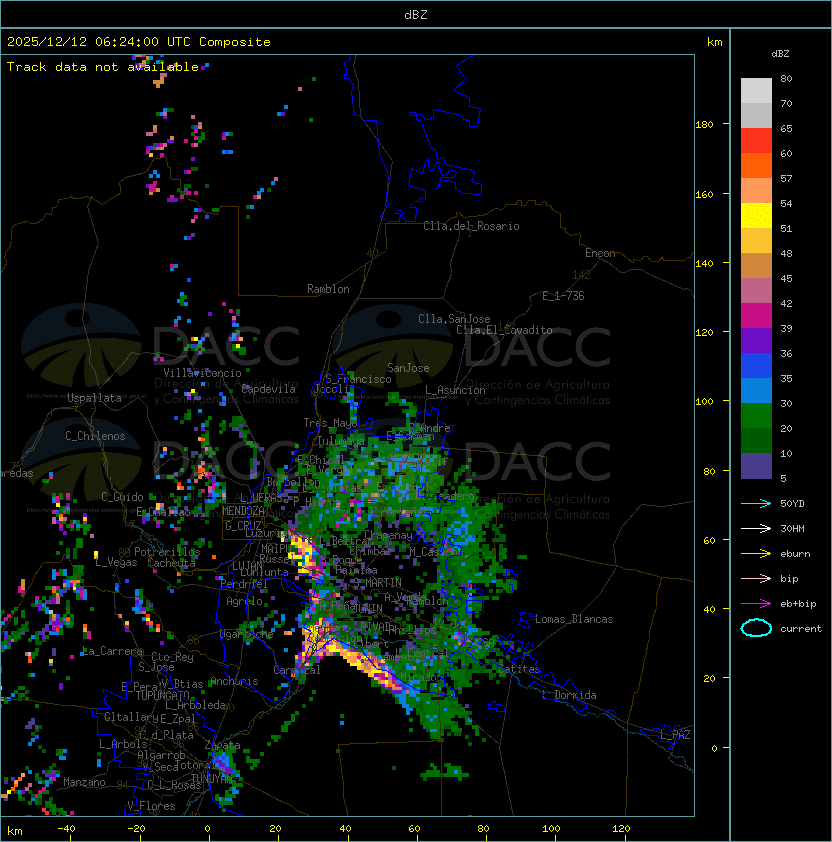Click the '-40' km tick on bottom axis

[66, 829]
